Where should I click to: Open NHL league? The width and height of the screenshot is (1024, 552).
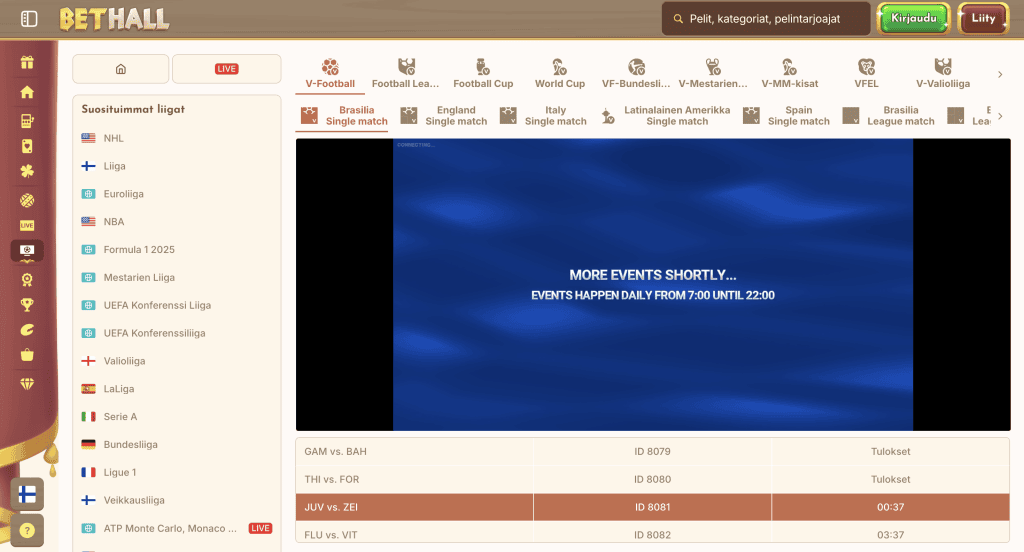tap(176, 138)
